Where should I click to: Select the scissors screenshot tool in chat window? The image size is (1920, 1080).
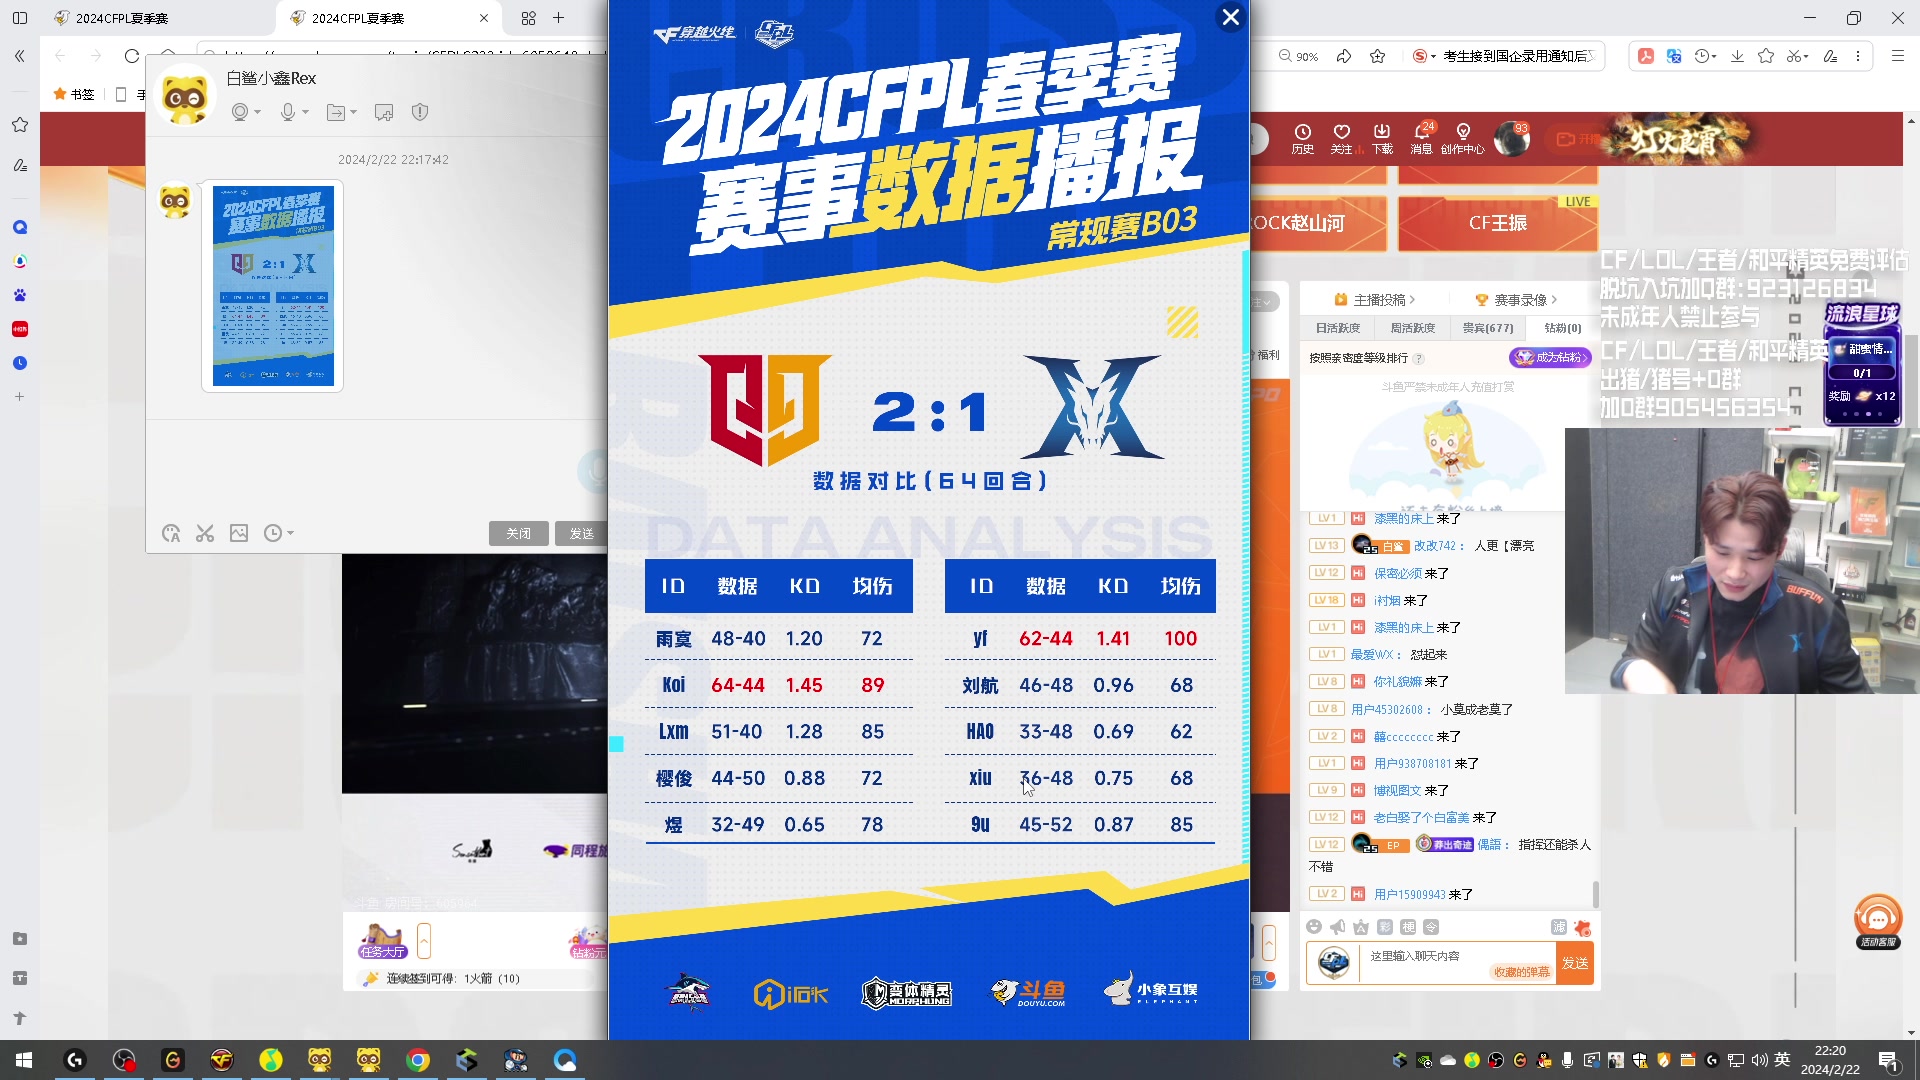(x=205, y=533)
